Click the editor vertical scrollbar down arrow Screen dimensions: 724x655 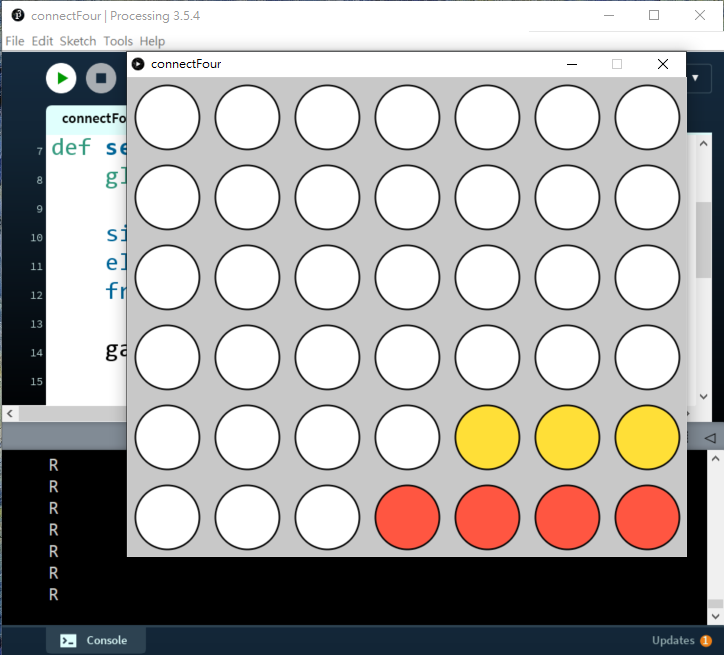[704, 396]
